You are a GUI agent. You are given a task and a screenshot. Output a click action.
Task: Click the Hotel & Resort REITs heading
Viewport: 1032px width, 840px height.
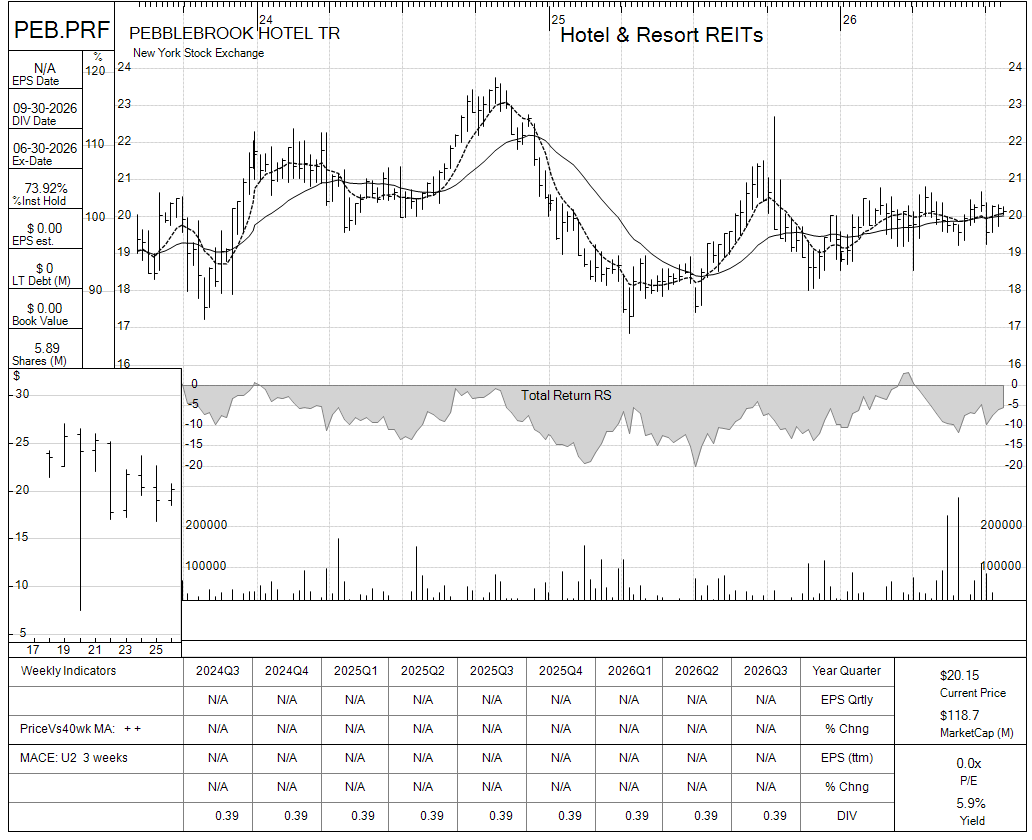click(661, 35)
